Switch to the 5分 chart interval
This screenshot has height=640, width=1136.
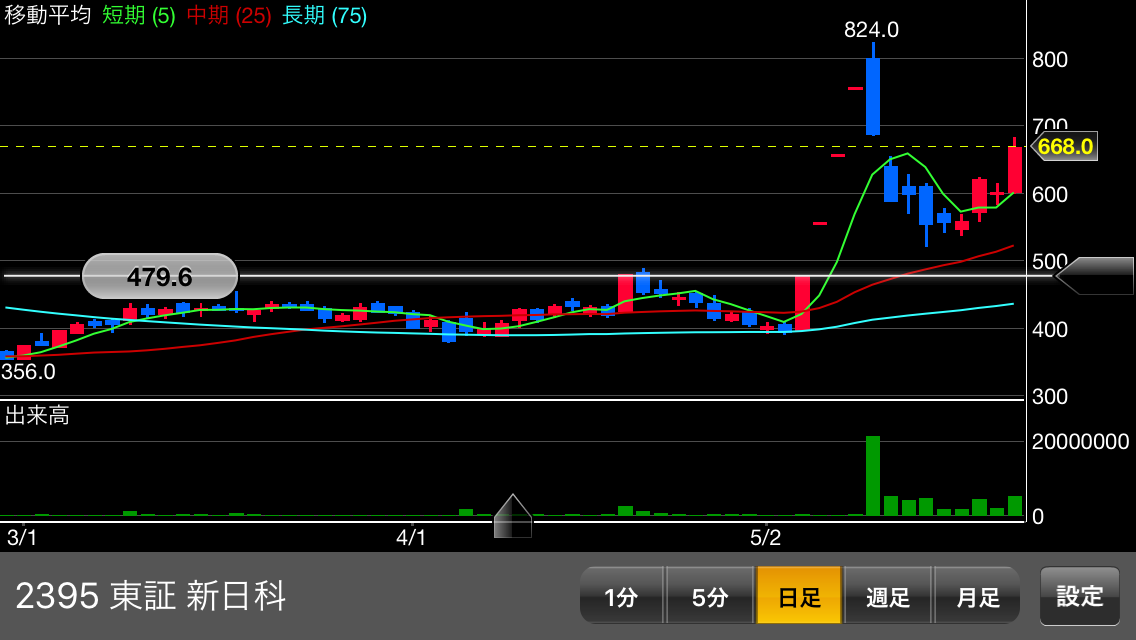coord(709,596)
